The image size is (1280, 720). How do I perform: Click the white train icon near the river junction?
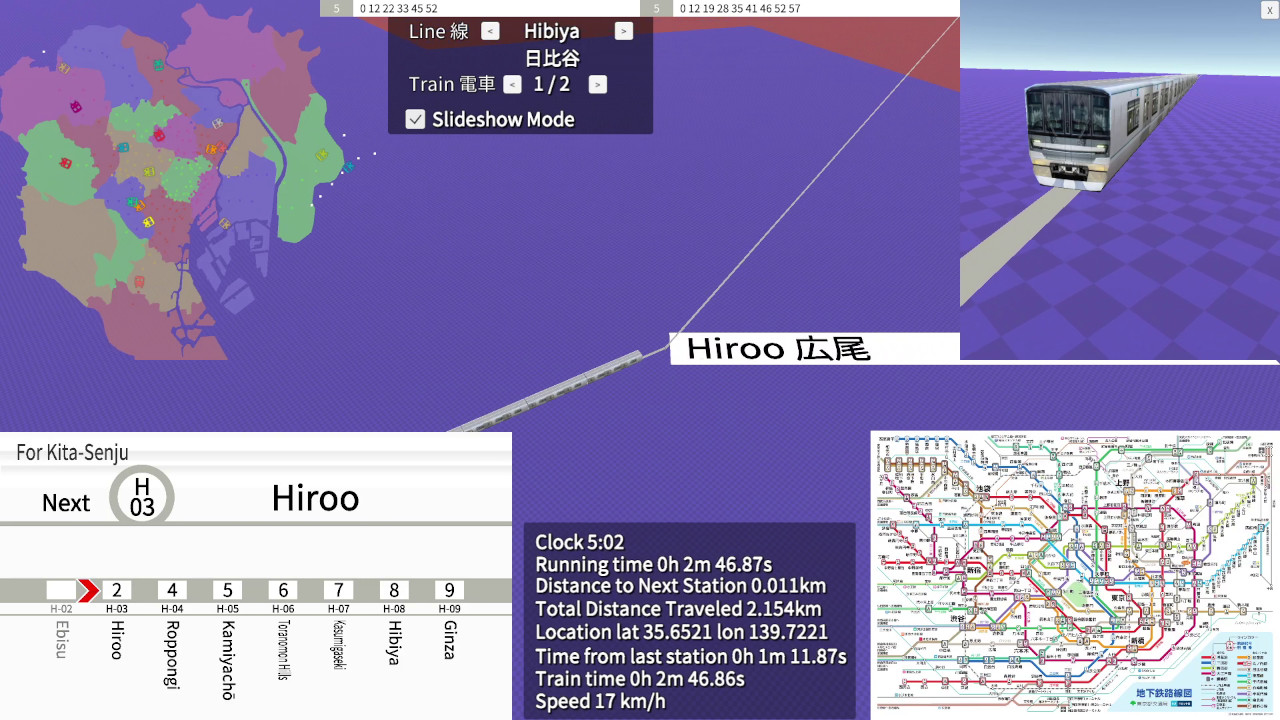(x=217, y=123)
